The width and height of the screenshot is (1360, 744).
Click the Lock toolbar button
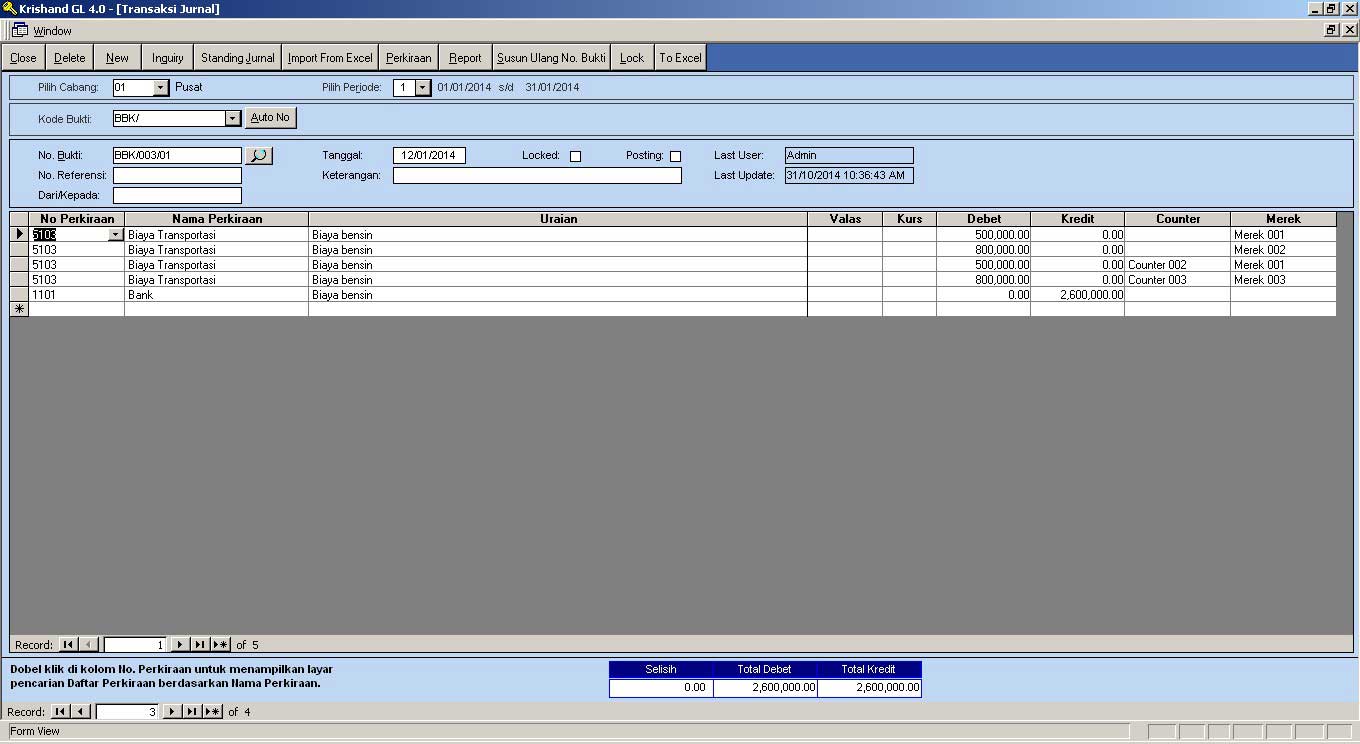point(632,58)
